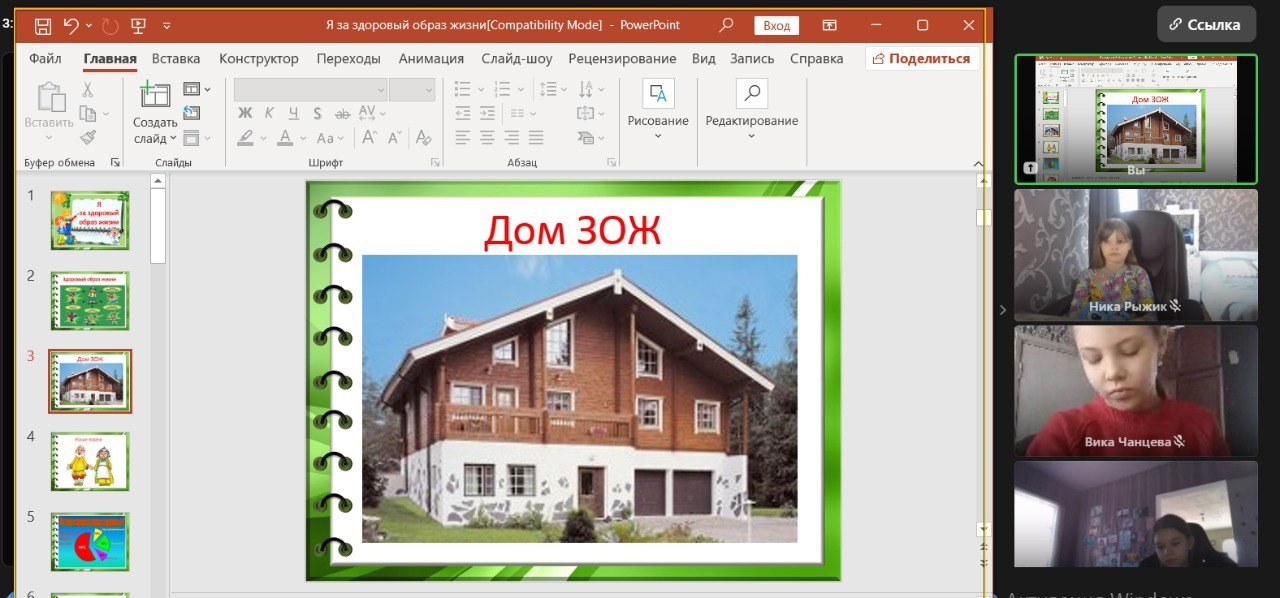
Task: Open the Абзац dialog launcher
Action: (x=612, y=162)
